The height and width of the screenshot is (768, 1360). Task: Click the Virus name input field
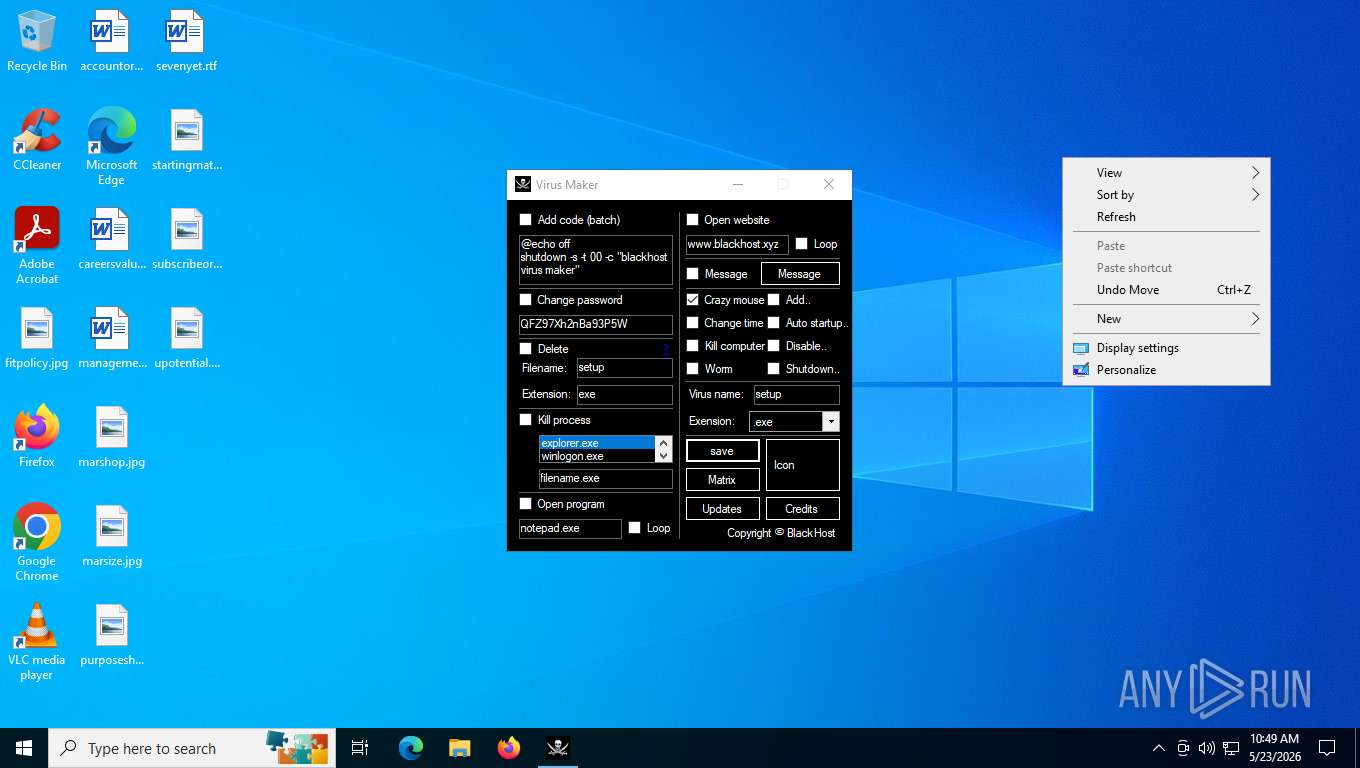(x=796, y=394)
